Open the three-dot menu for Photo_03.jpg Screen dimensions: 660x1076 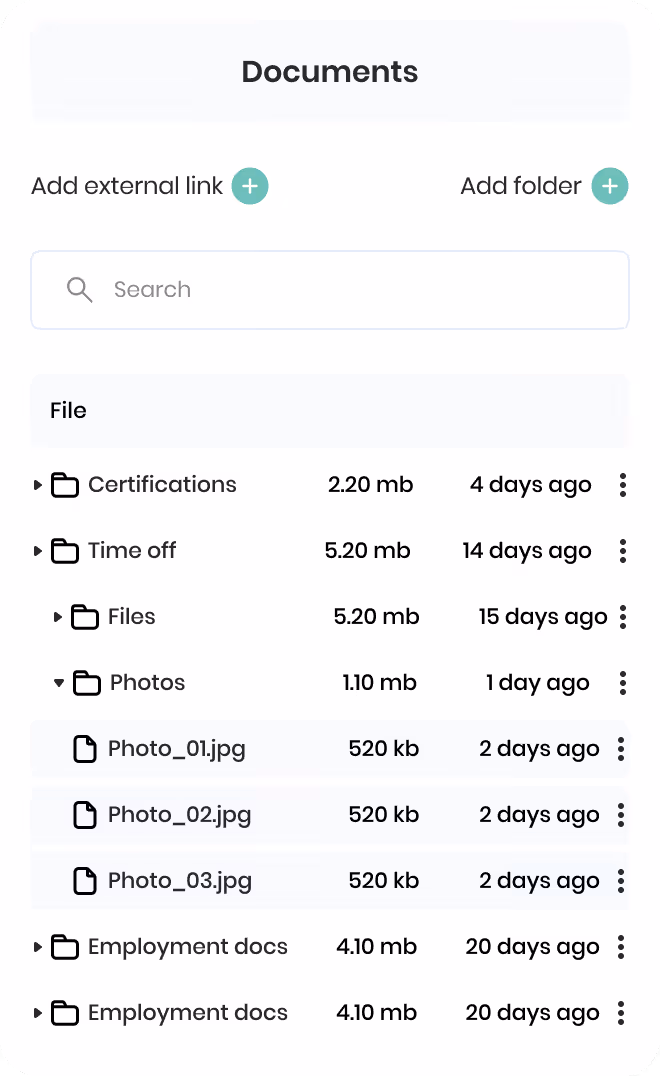click(x=621, y=880)
